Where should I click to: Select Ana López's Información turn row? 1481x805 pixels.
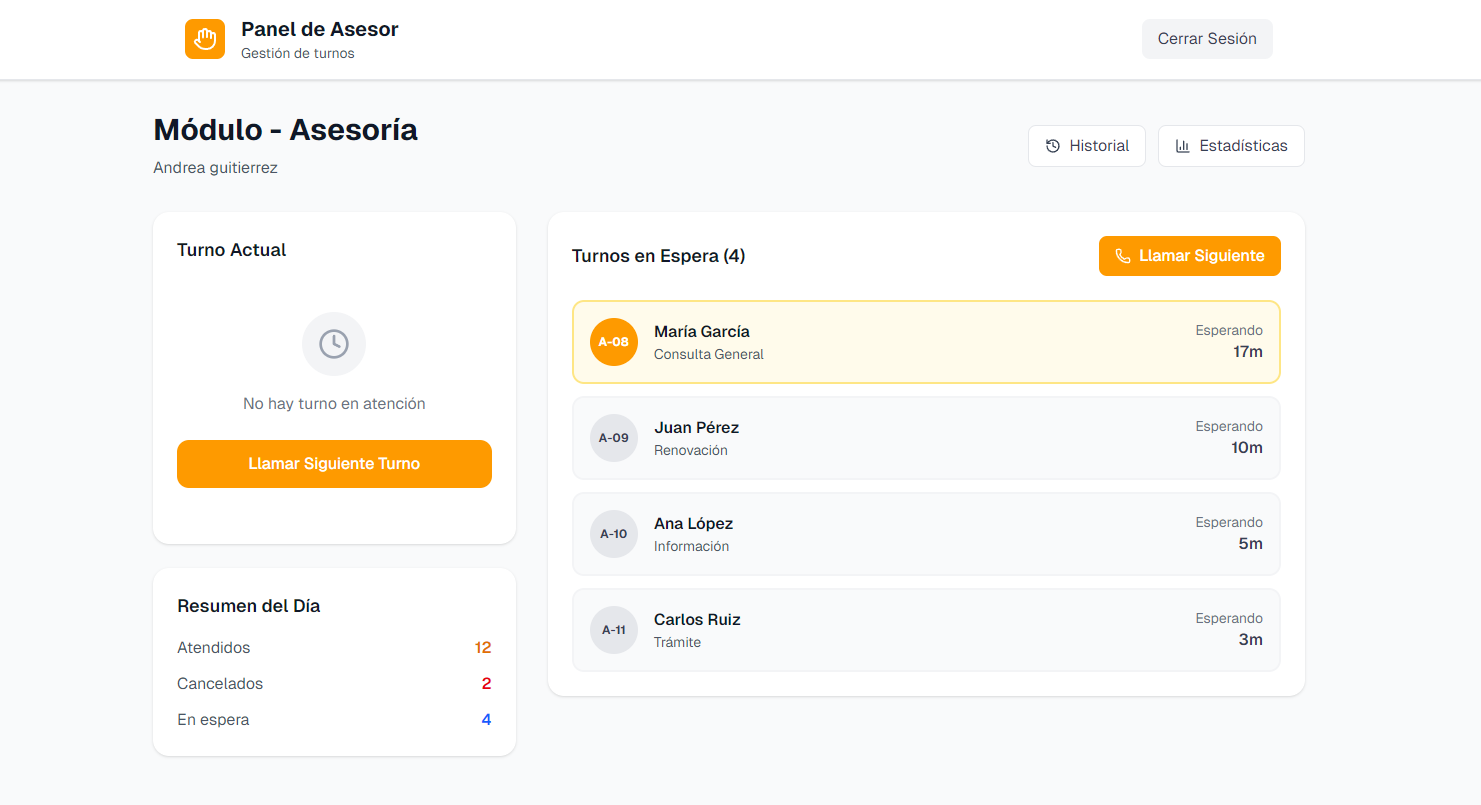pyautogui.click(x=926, y=534)
